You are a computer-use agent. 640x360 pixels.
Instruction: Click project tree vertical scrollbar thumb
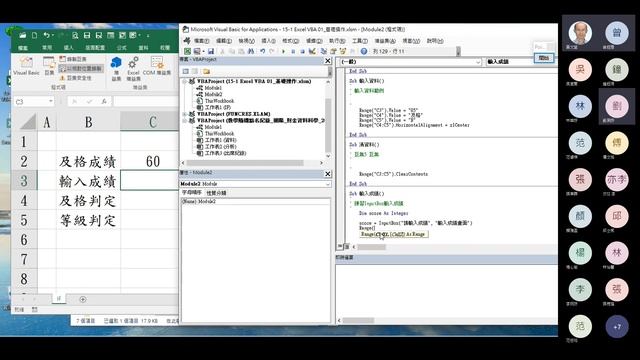(328, 124)
